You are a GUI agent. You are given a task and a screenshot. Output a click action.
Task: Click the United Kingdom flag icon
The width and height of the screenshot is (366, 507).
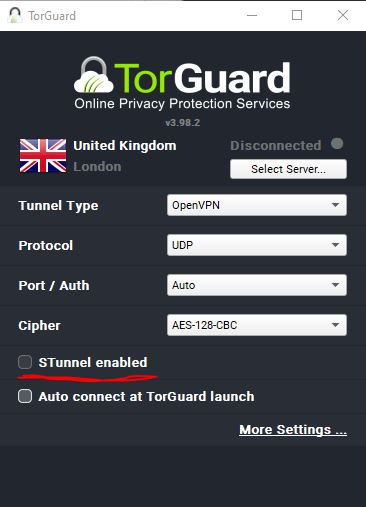tap(43, 156)
